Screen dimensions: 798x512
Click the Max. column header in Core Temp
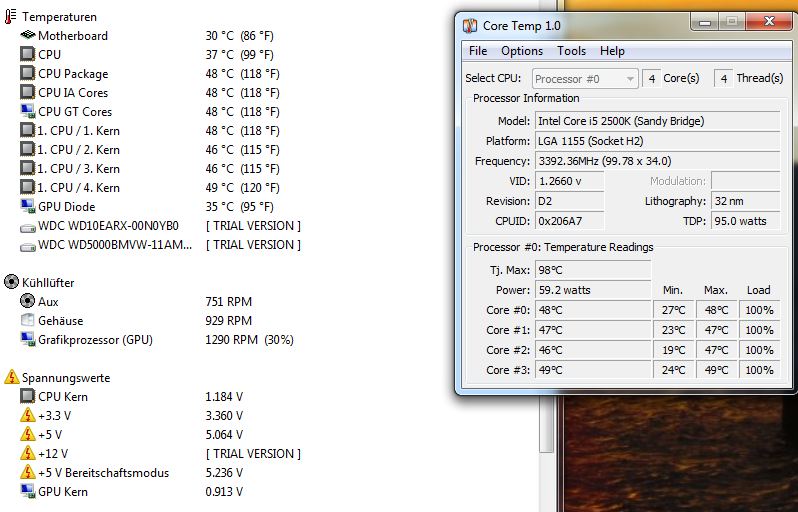click(x=716, y=290)
